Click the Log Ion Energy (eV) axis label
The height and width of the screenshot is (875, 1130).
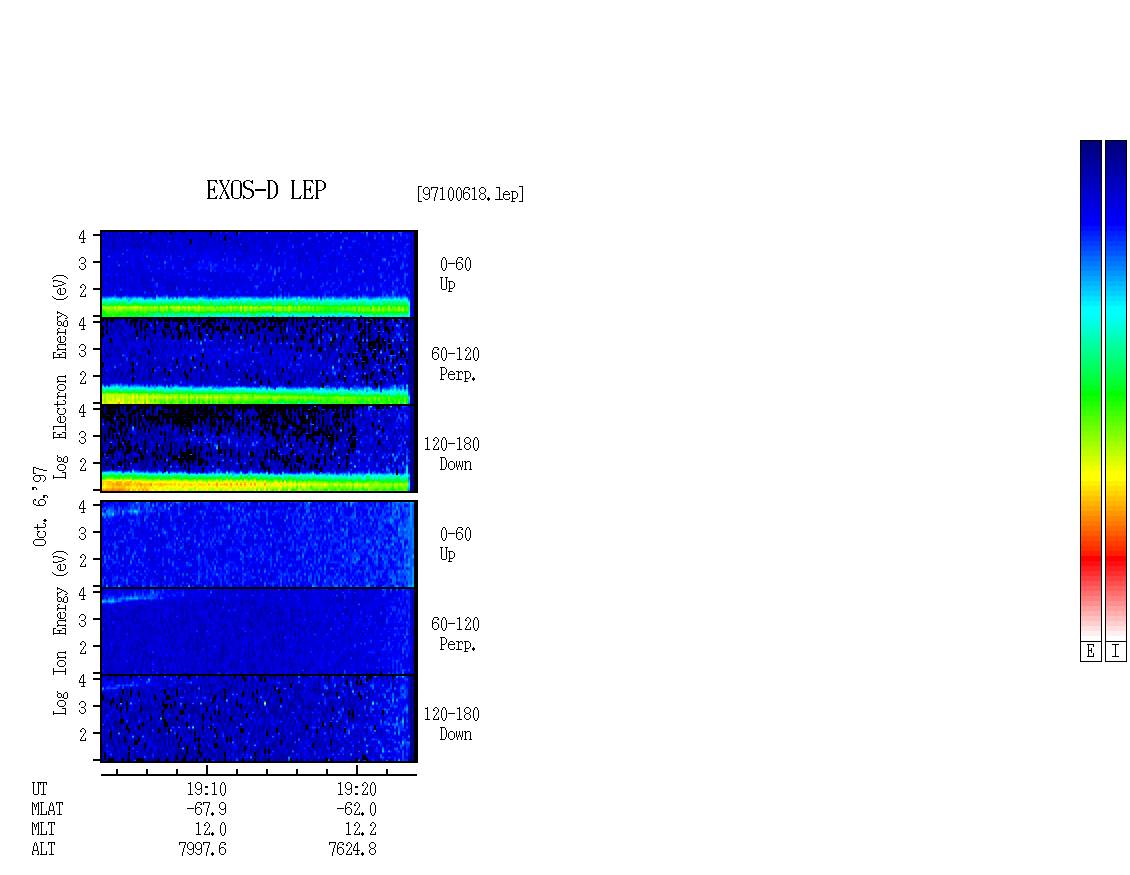60,632
